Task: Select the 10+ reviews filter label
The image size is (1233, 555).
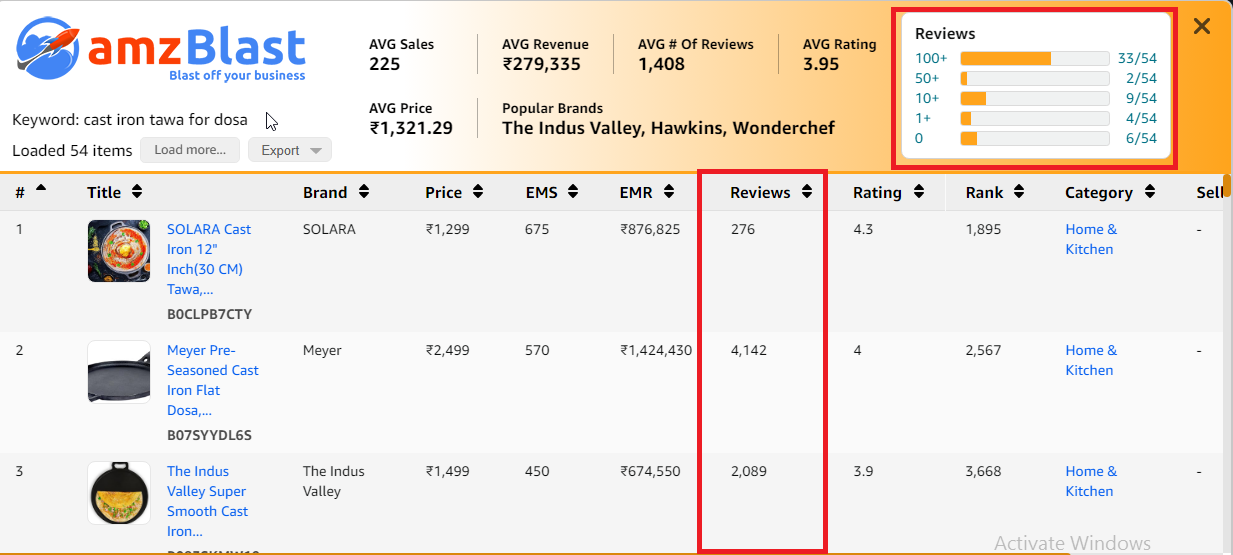Action: [x=926, y=98]
